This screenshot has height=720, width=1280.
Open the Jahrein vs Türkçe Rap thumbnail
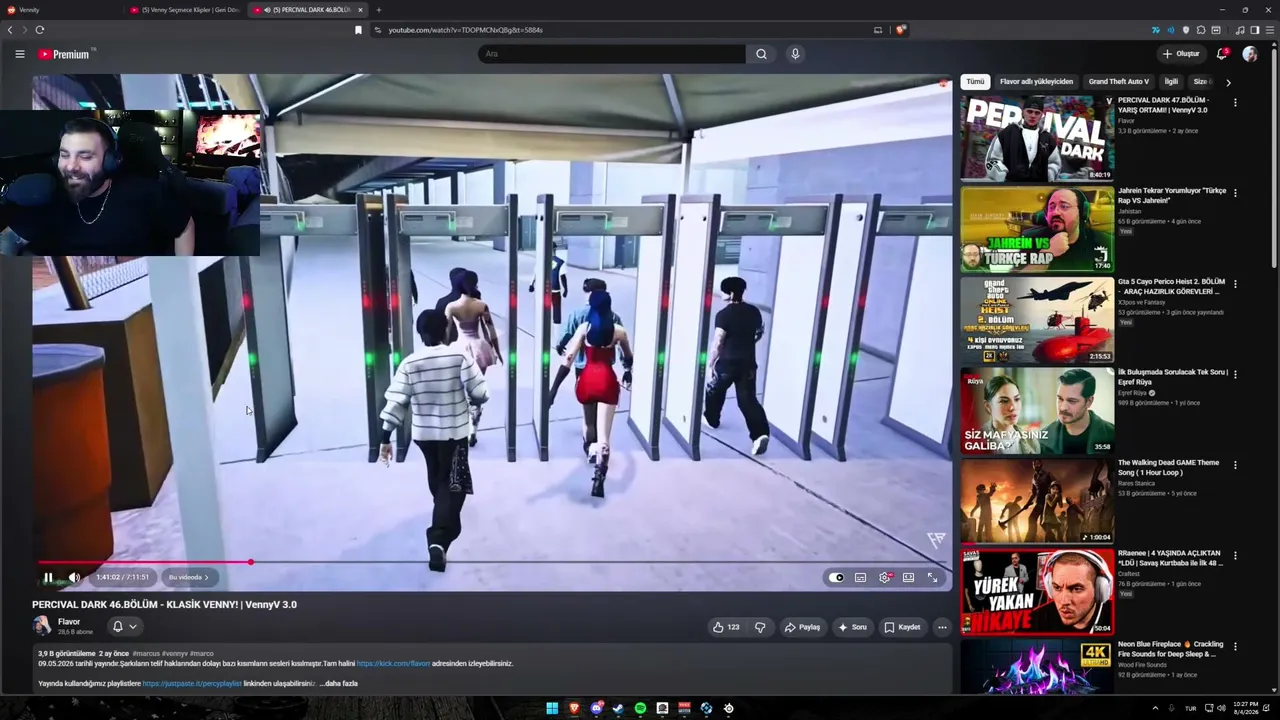pyautogui.click(x=1037, y=229)
